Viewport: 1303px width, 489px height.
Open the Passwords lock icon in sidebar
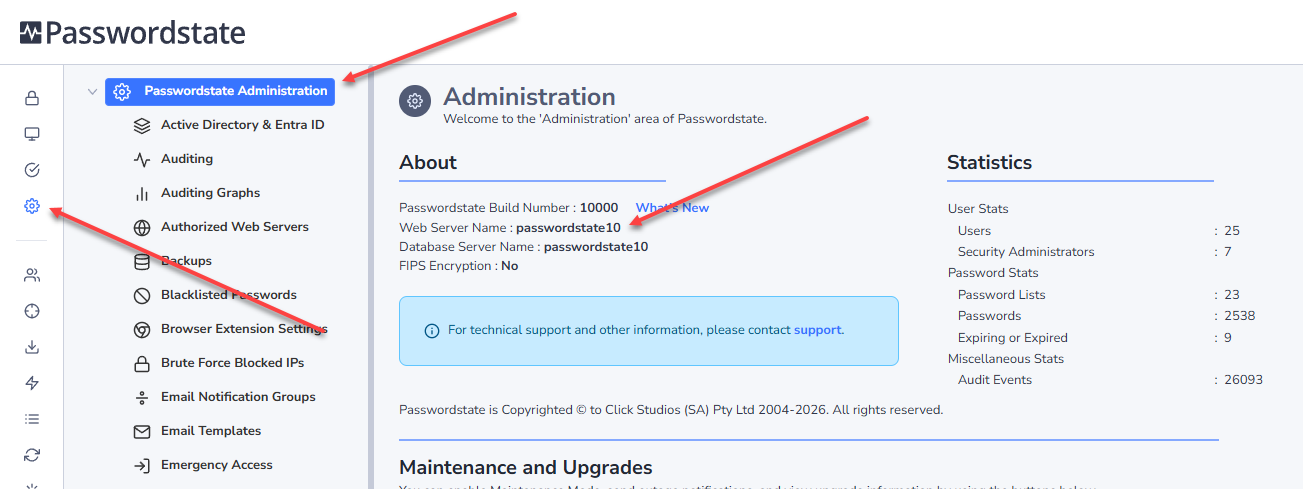[x=32, y=98]
